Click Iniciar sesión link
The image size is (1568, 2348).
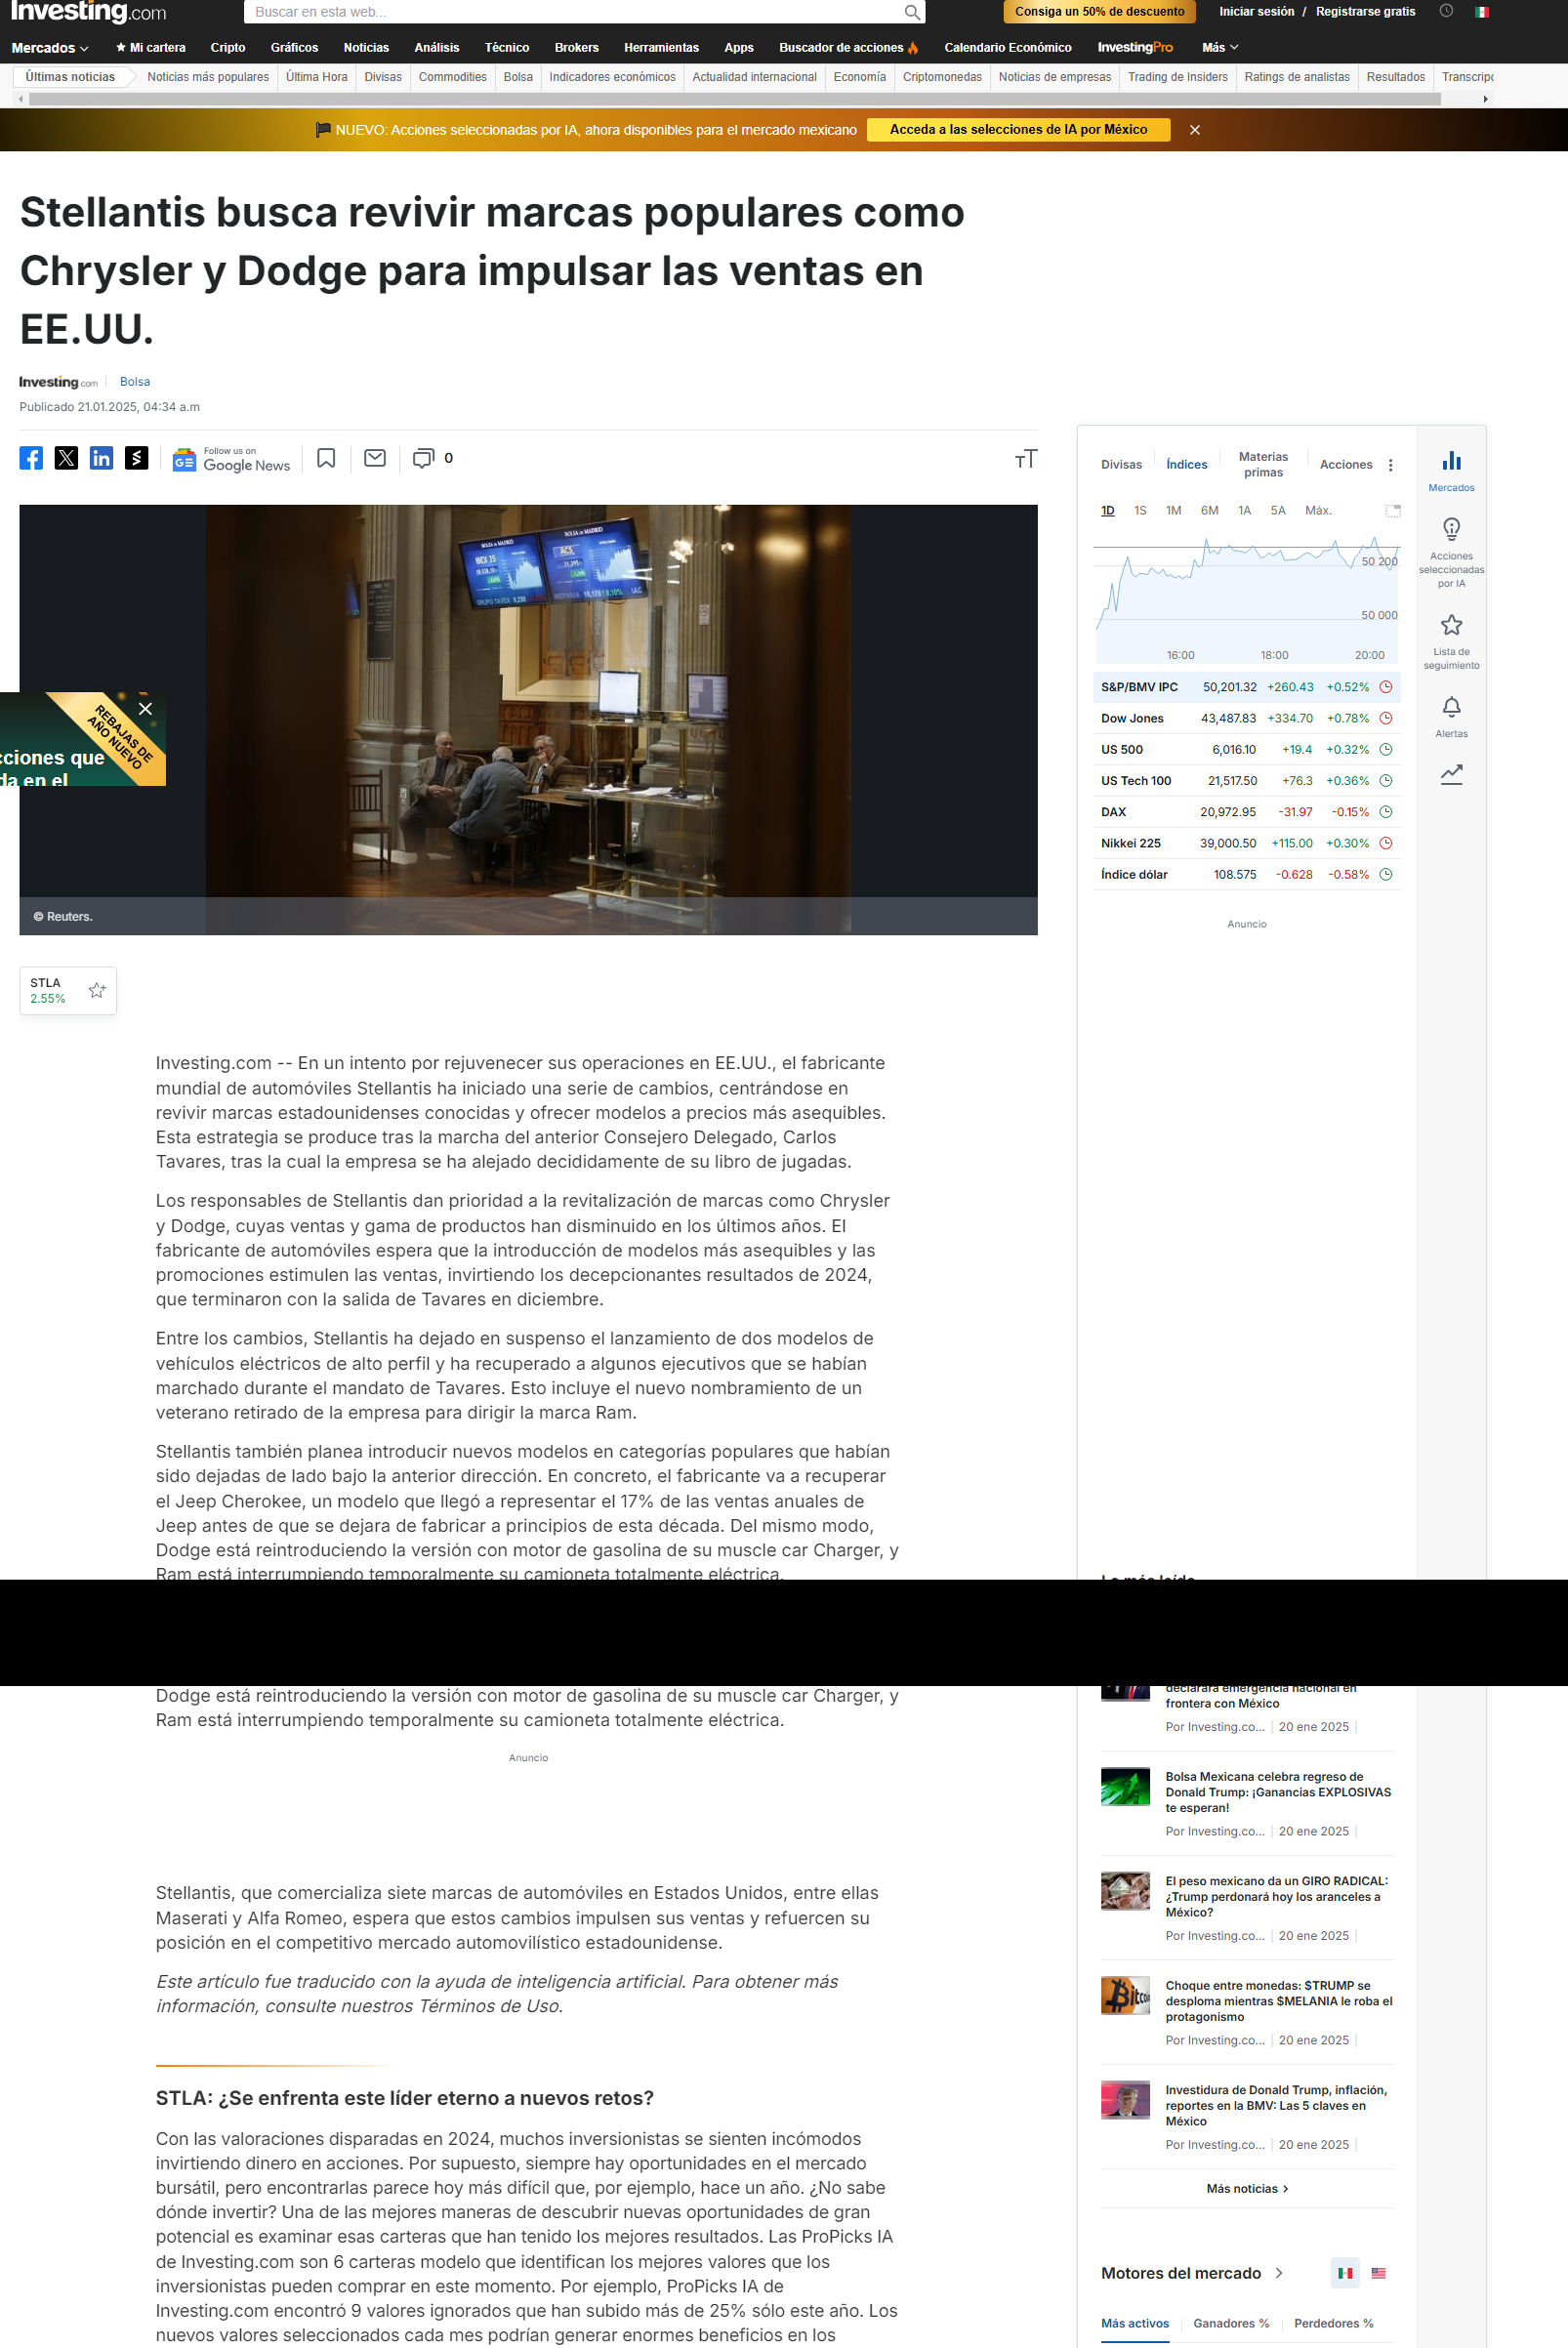(x=1256, y=12)
